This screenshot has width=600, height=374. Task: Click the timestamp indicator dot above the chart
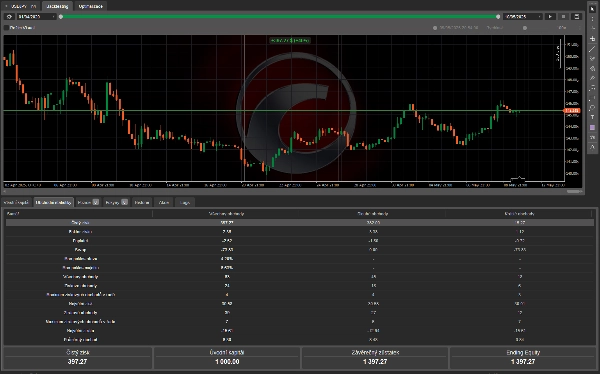435,28
